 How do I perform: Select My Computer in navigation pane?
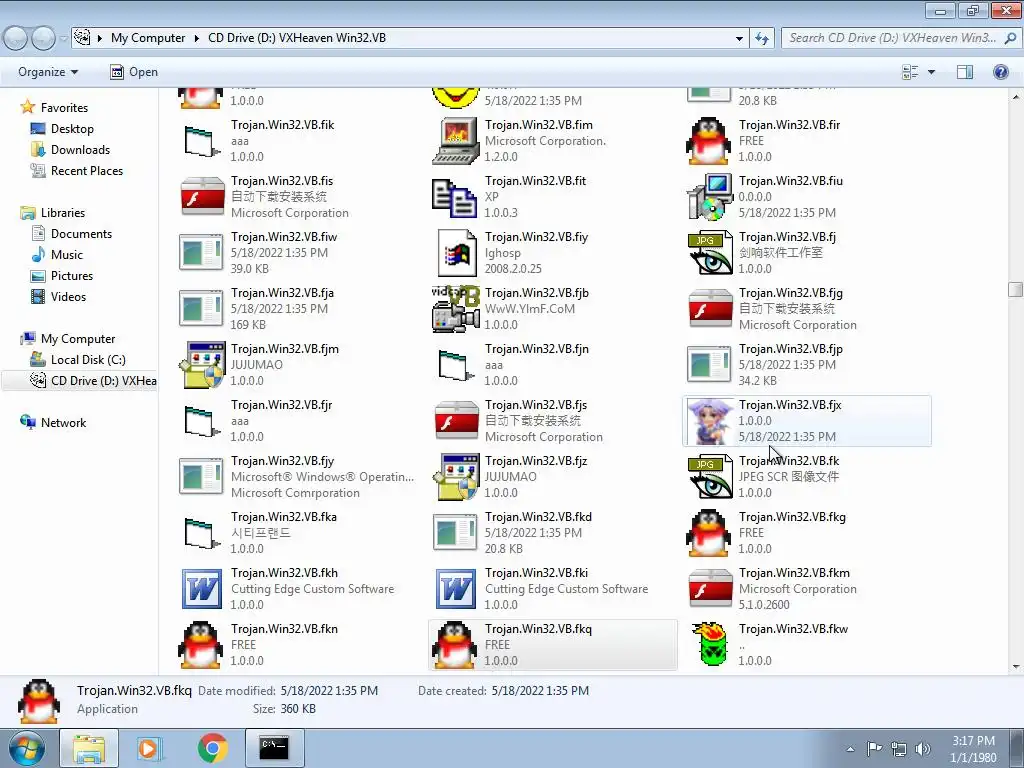click(78, 339)
